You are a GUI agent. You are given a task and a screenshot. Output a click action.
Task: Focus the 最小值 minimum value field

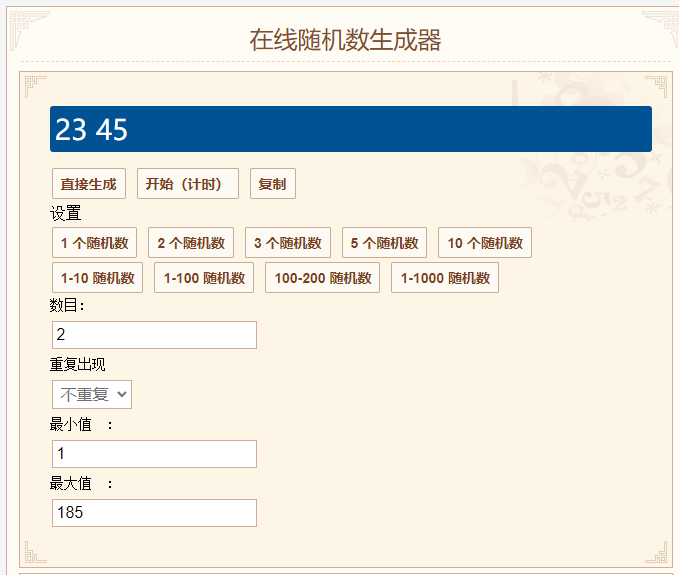[x=154, y=454]
